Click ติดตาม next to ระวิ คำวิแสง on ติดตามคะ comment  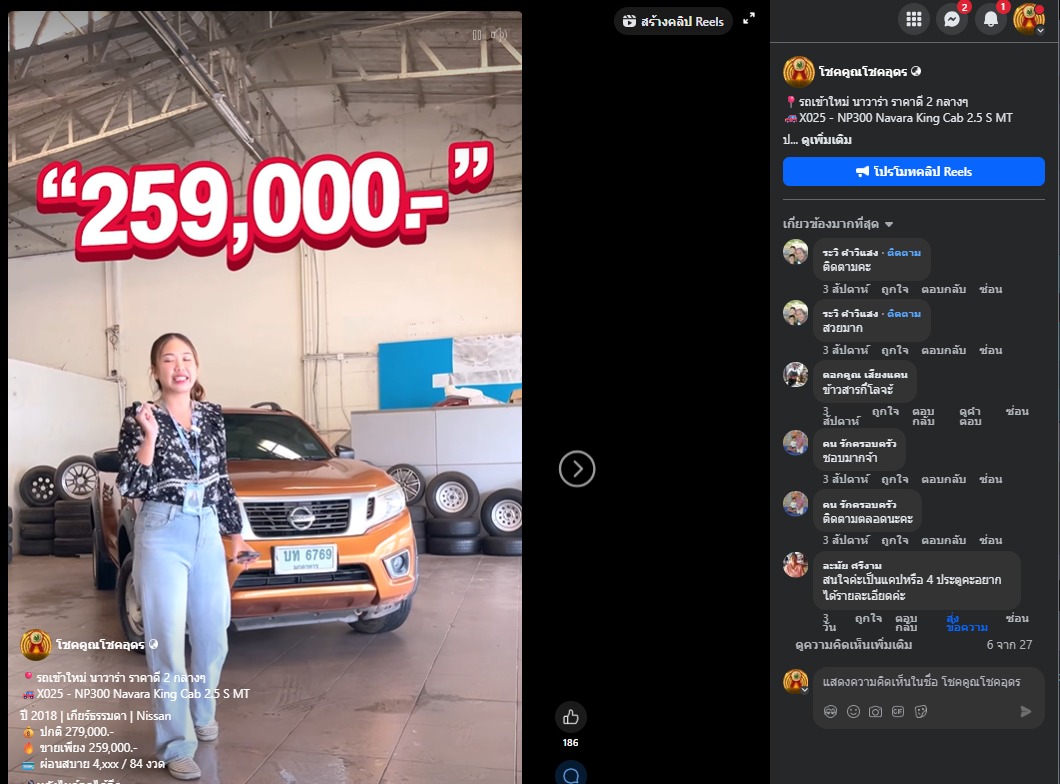click(904, 253)
